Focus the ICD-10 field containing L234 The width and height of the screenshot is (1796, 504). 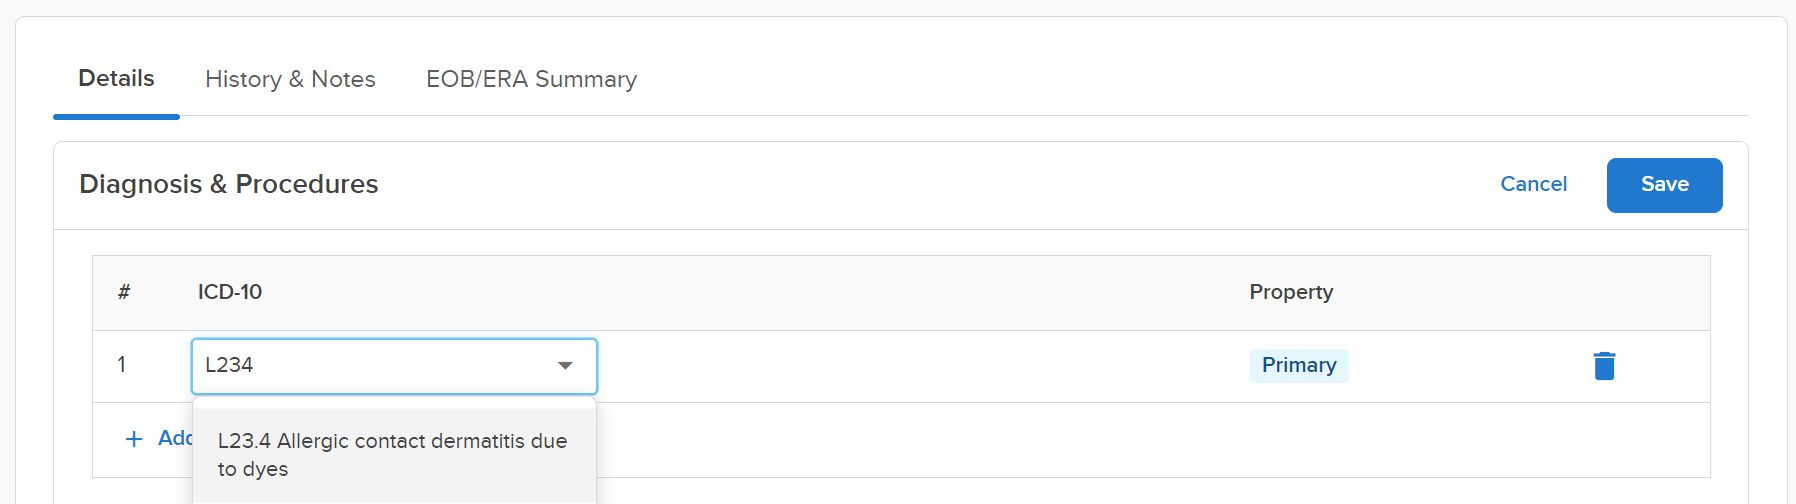point(394,366)
